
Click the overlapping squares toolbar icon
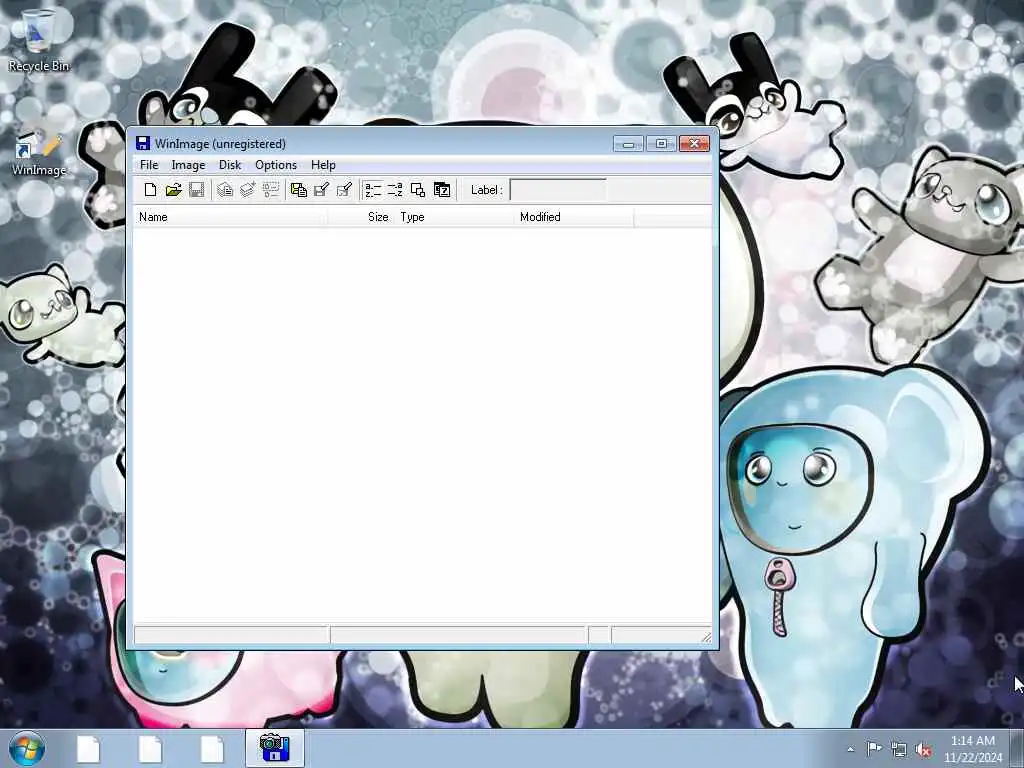coord(418,190)
